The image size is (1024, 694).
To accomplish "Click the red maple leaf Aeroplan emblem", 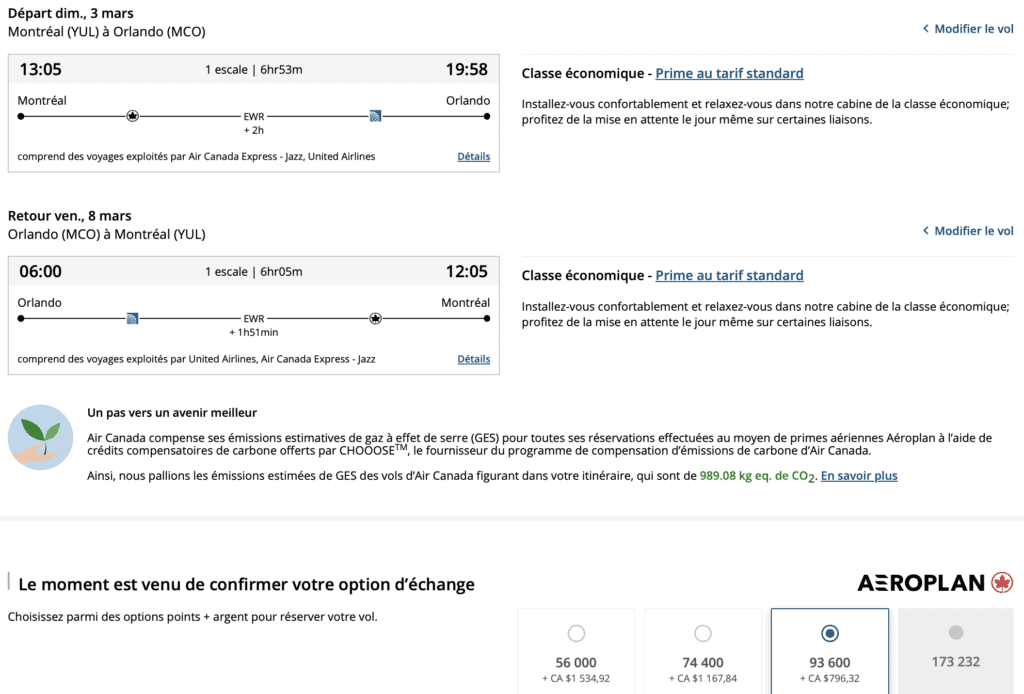I will pyautogui.click(x=1002, y=583).
